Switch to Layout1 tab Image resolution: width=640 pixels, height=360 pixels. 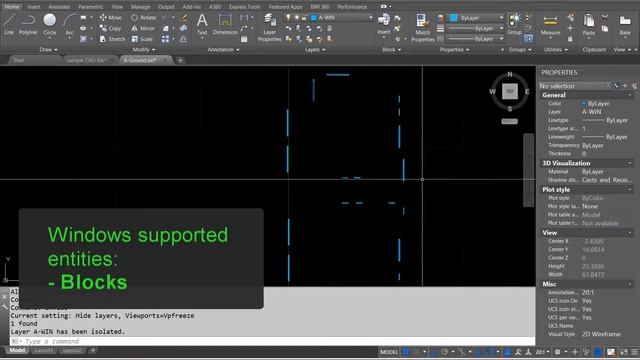pos(43,350)
